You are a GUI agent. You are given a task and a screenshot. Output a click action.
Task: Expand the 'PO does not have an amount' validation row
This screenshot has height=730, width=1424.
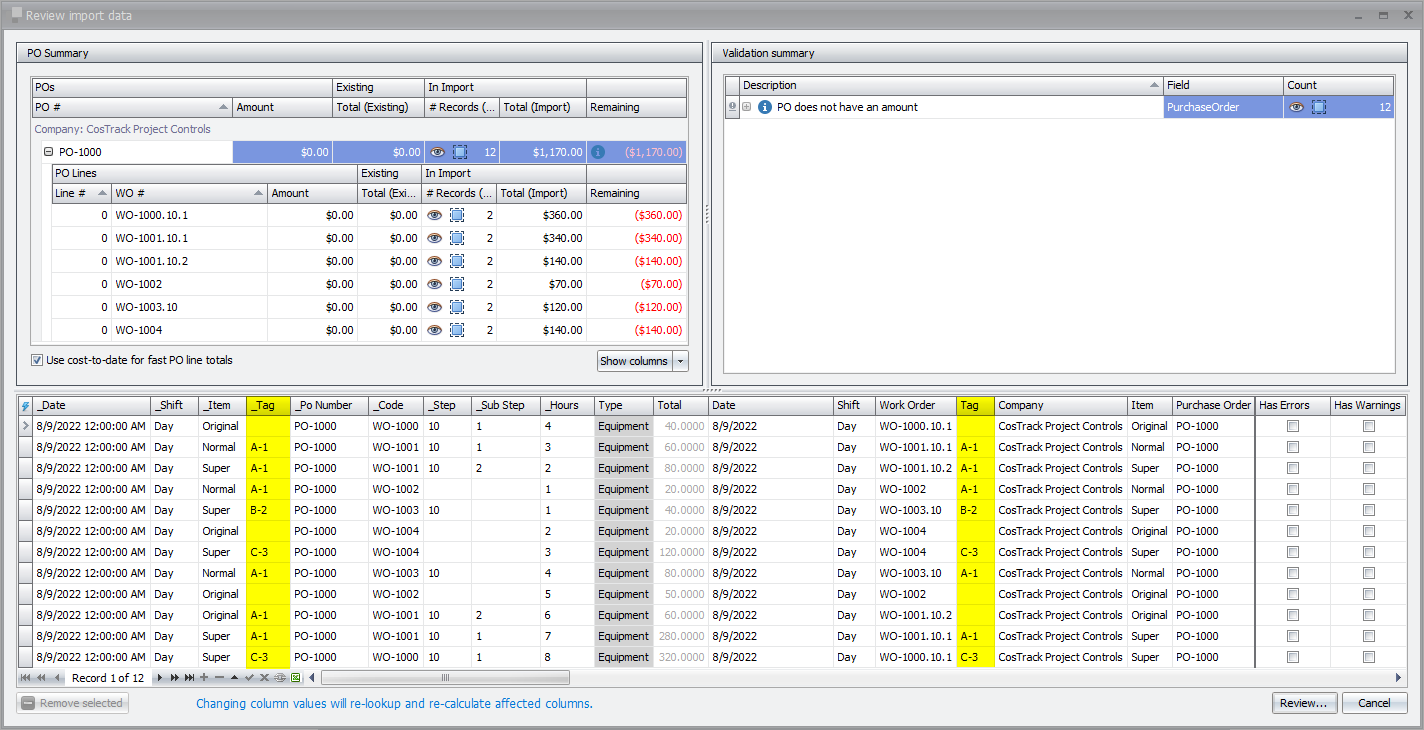tap(747, 107)
